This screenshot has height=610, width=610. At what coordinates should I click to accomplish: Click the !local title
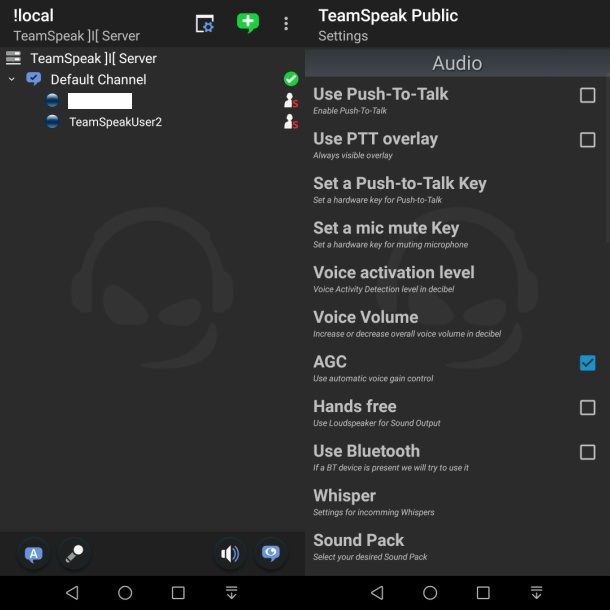pyautogui.click(x=33, y=16)
